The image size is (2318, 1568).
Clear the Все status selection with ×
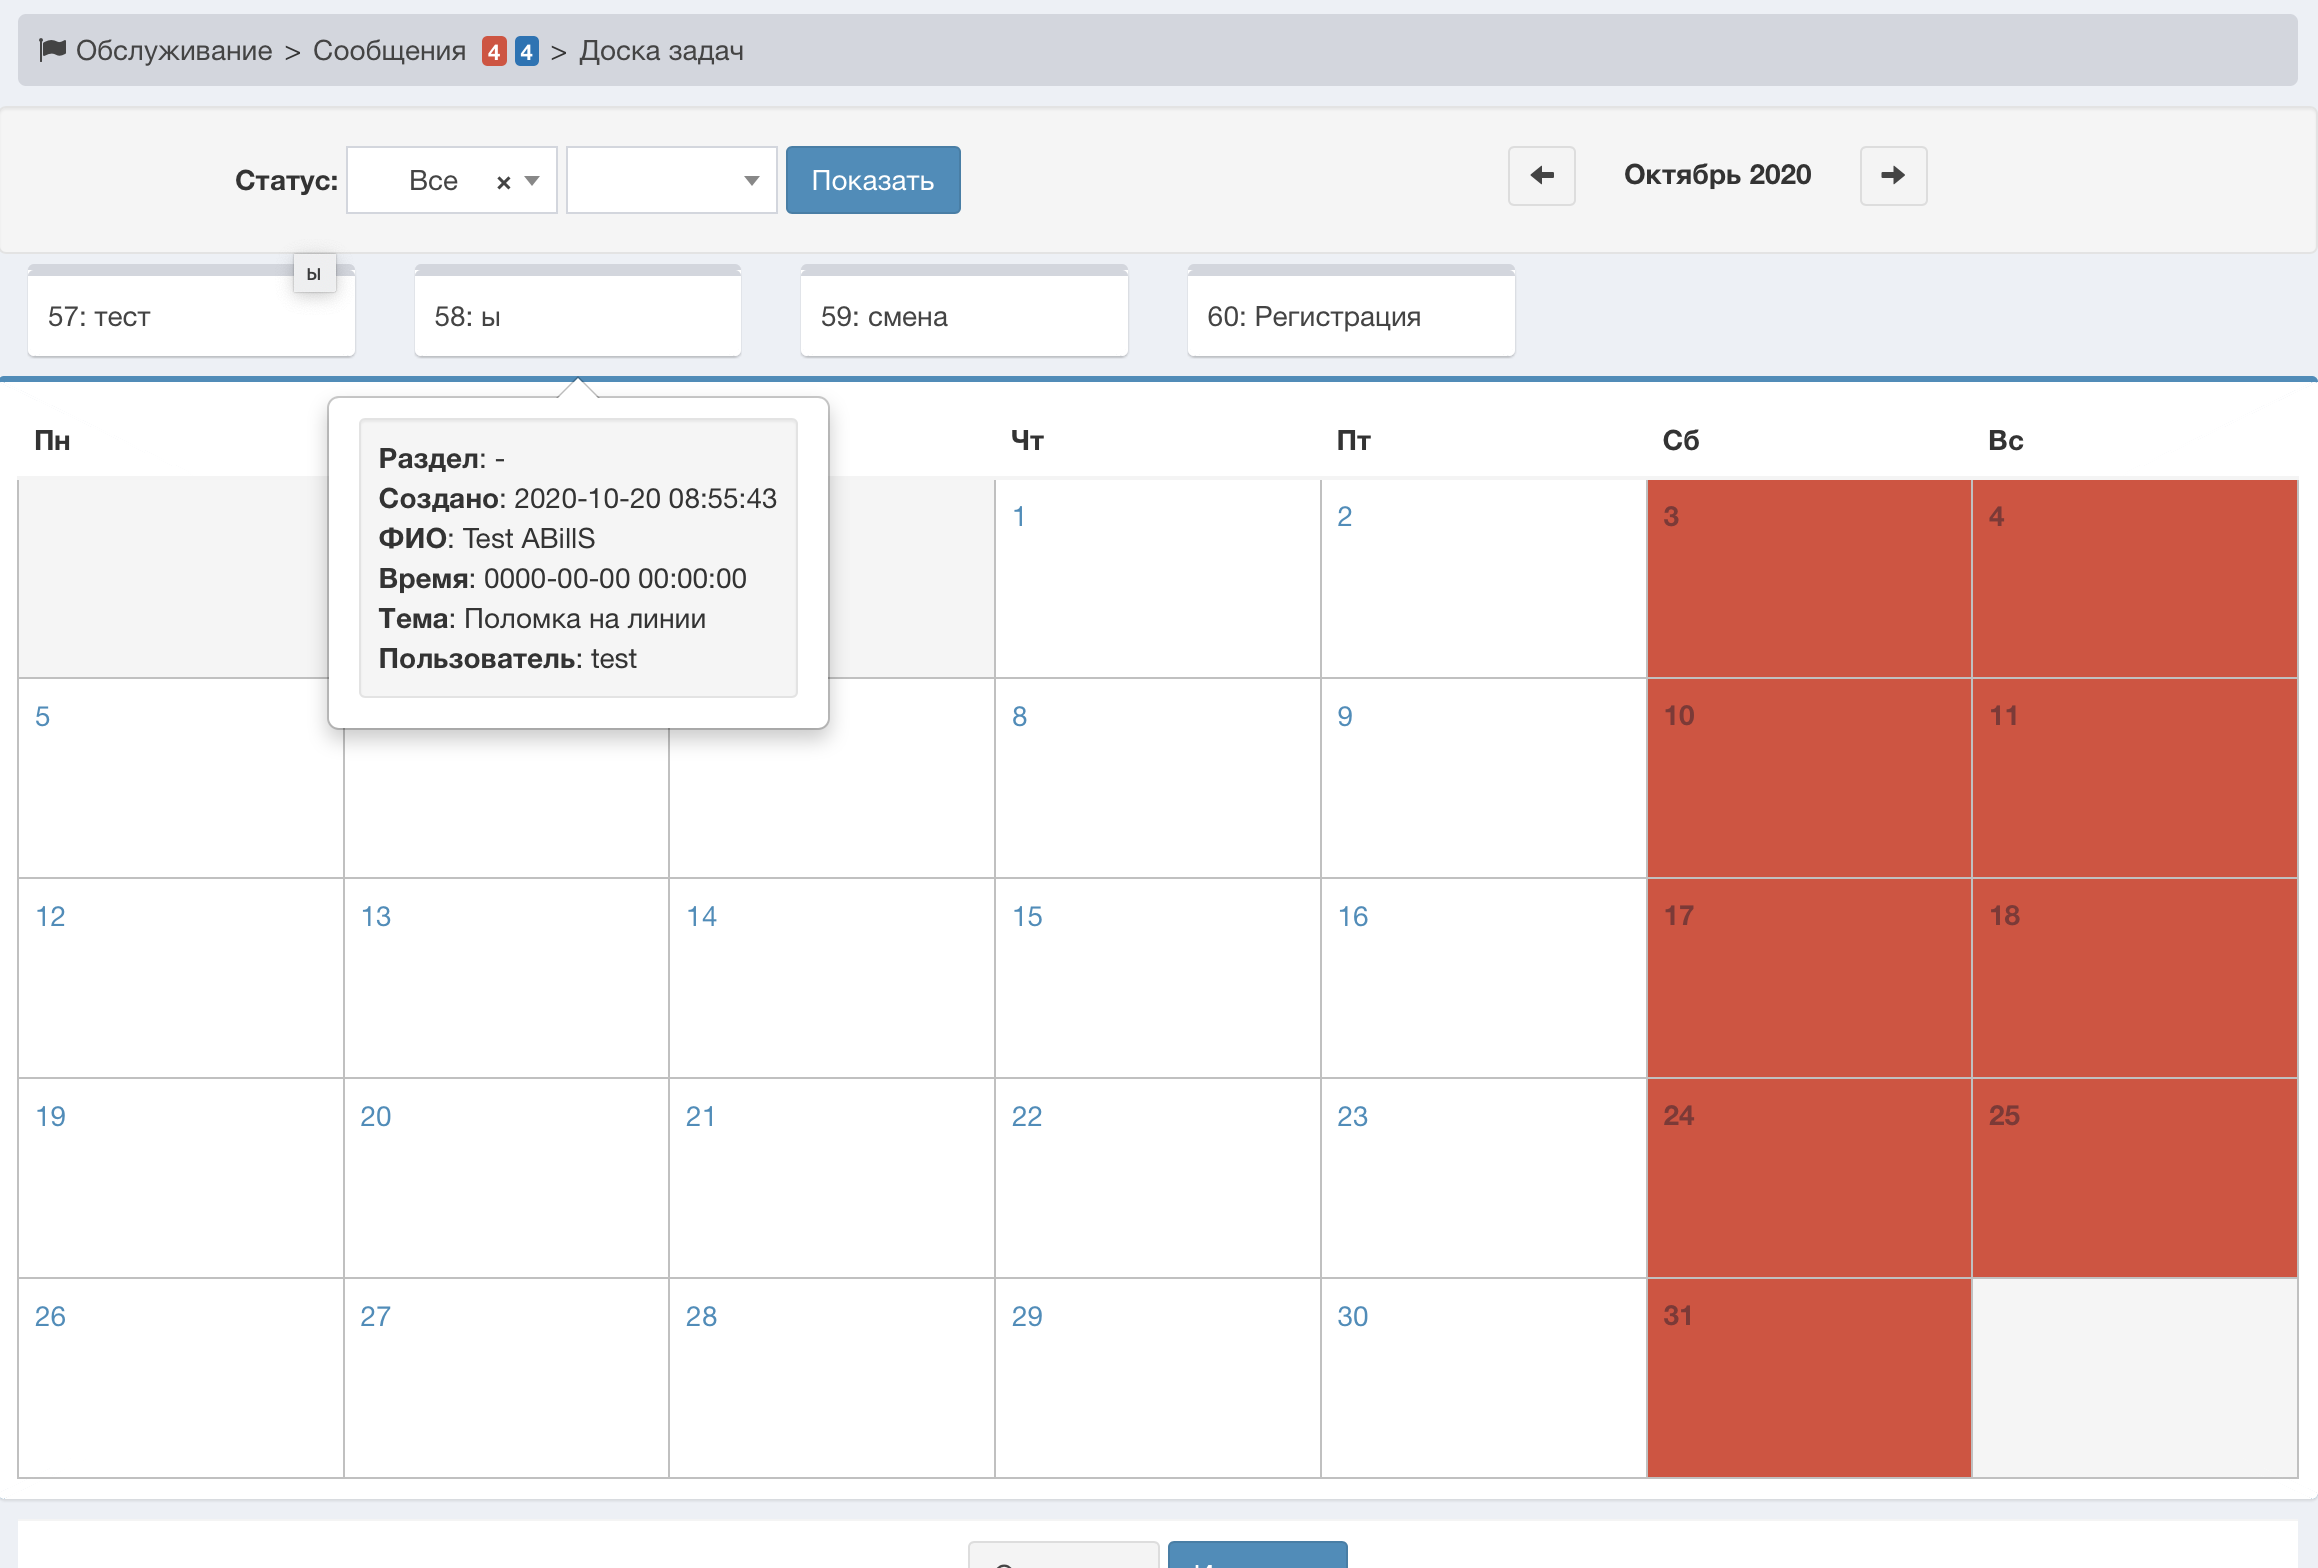click(x=503, y=182)
